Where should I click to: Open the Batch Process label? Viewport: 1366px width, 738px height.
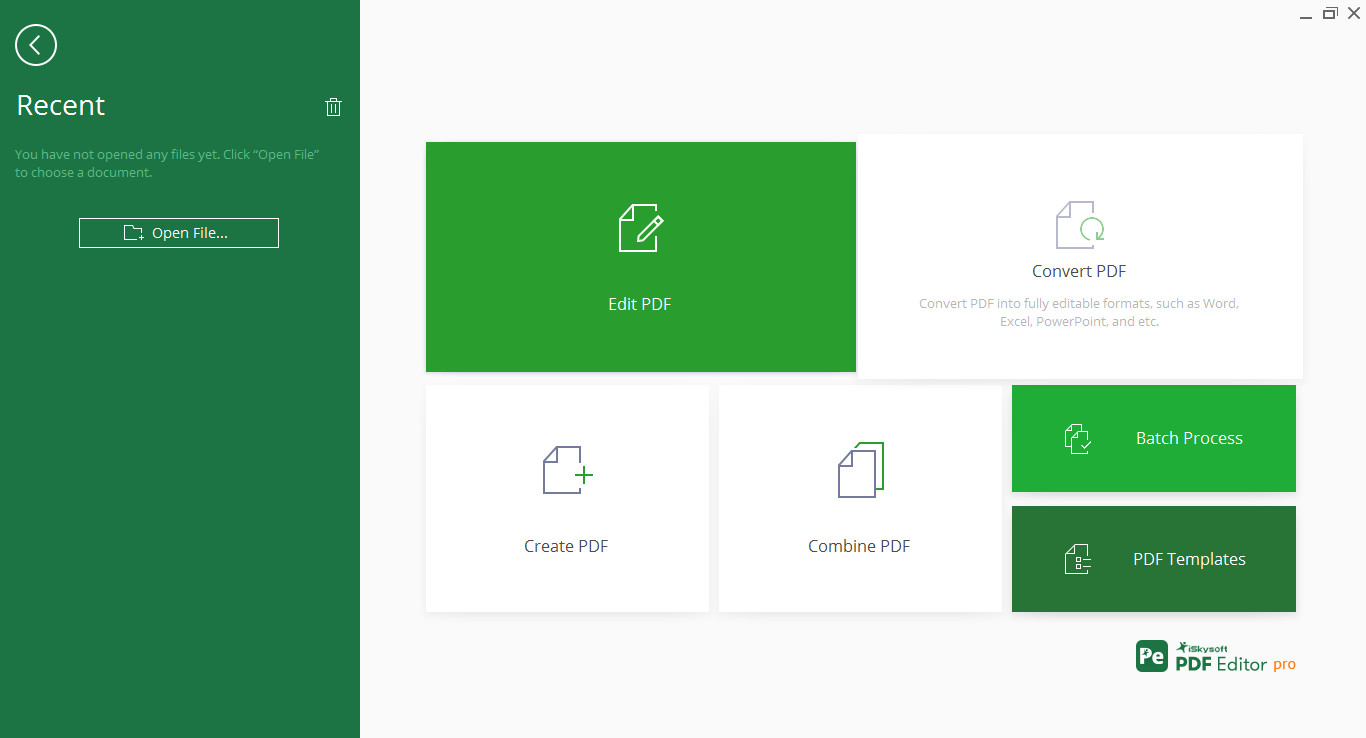[x=1189, y=438]
